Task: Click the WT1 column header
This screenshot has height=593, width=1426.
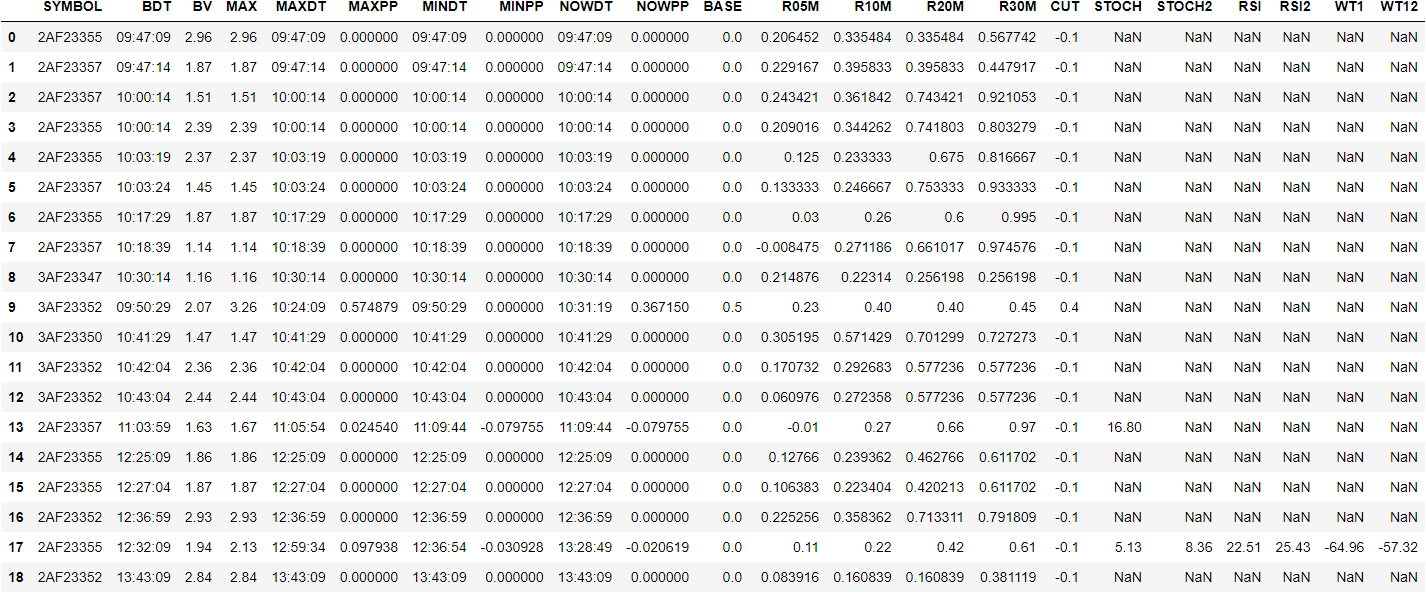Action: pyautogui.click(x=1349, y=7)
